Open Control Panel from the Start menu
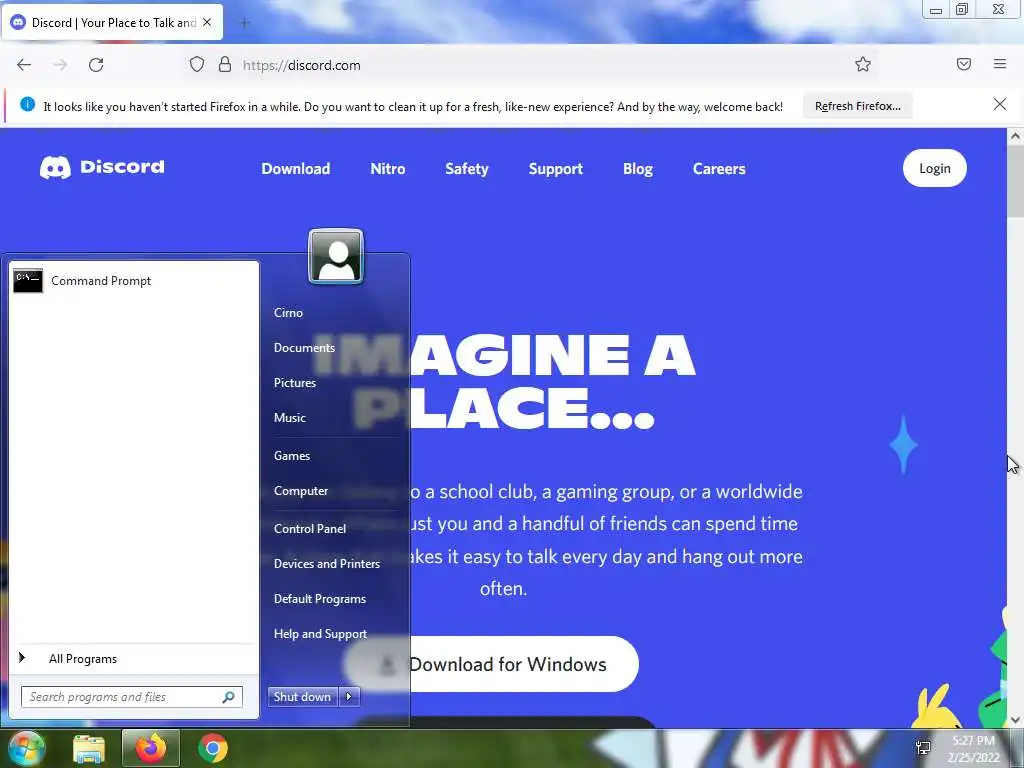The height and width of the screenshot is (768, 1024). [x=310, y=529]
